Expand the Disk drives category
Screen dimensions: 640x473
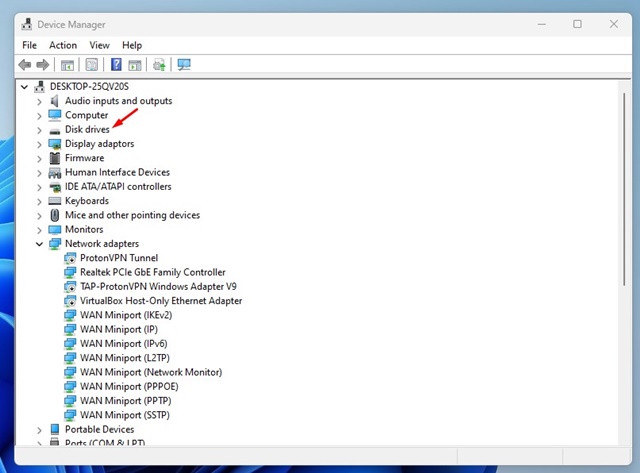click(39, 130)
